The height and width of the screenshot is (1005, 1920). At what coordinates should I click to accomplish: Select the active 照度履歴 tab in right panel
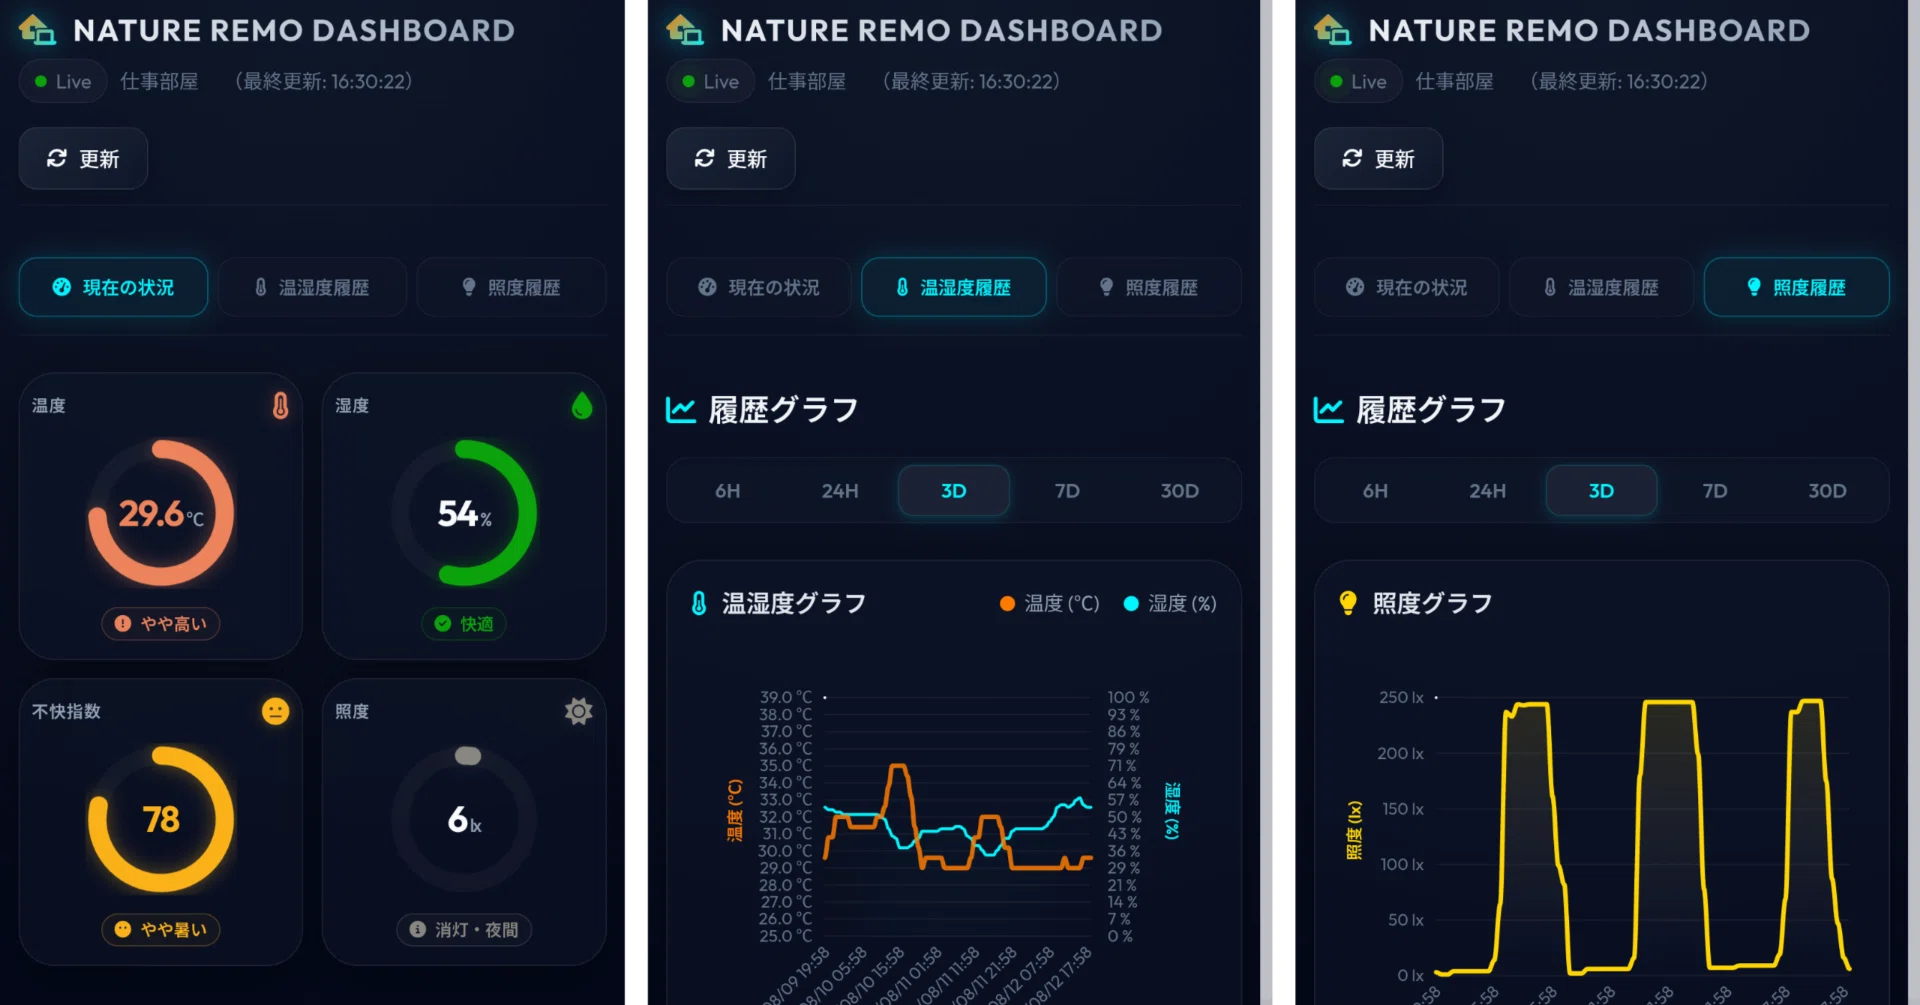[x=1796, y=287]
